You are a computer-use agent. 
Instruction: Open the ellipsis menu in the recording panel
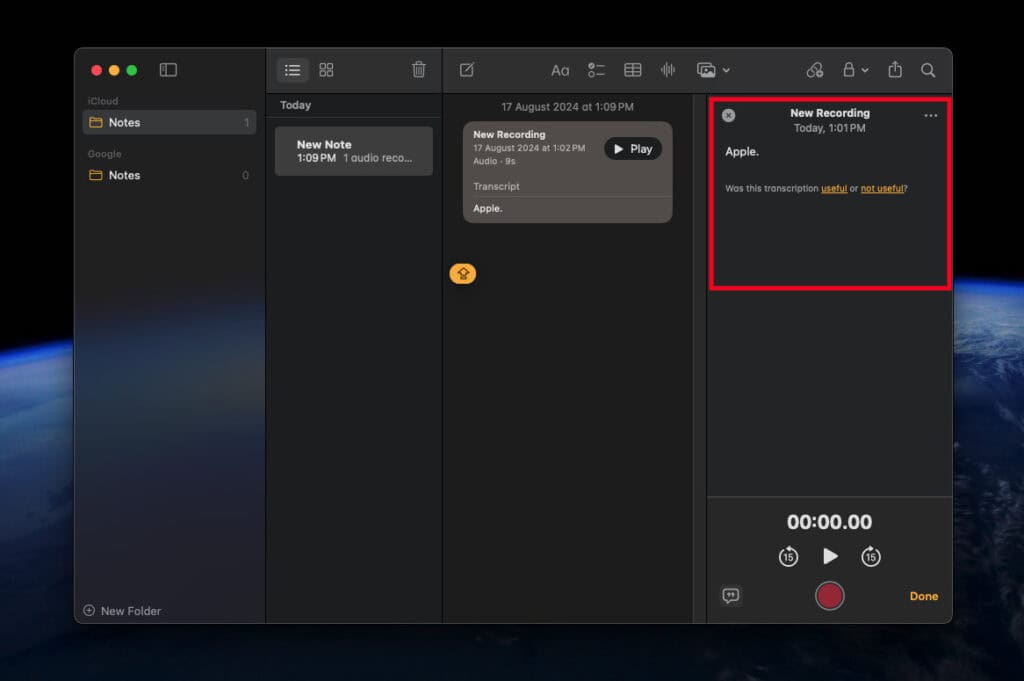point(931,115)
